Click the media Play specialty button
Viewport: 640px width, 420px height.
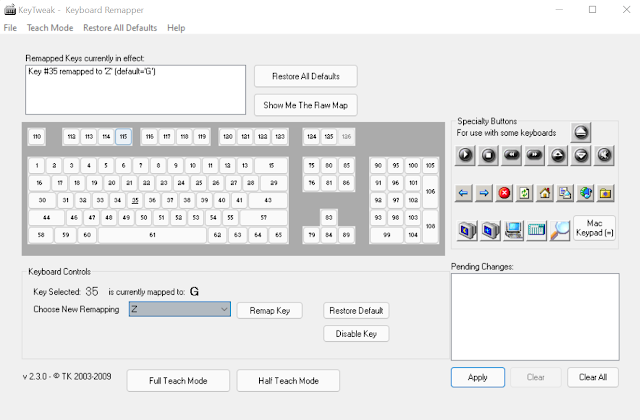pyautogui.click(x=465, y=155)
